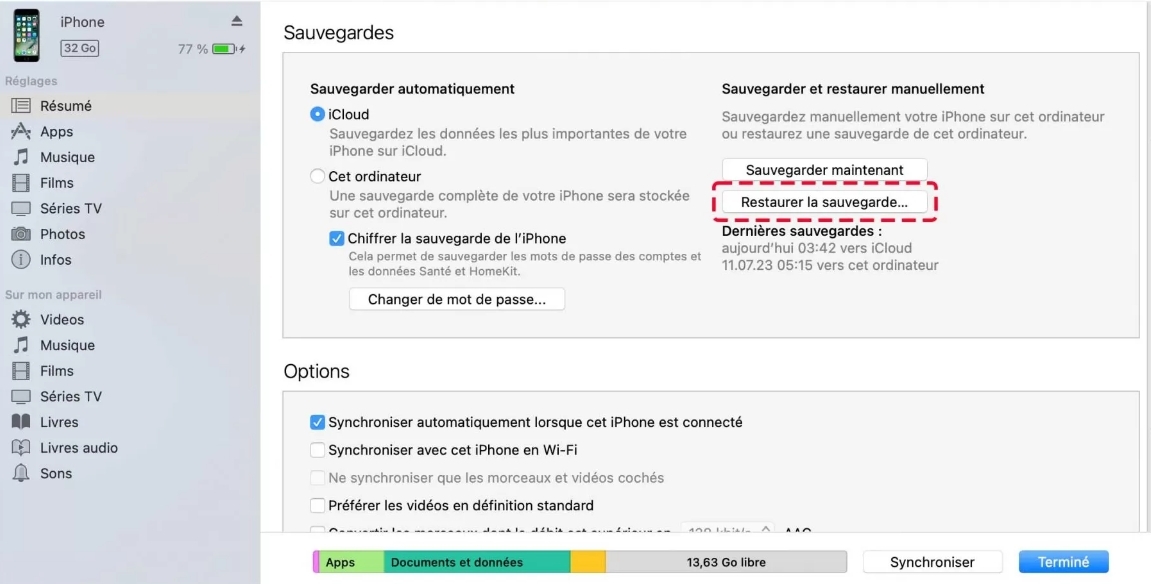Select Sons under Sur mon appareil
1151x584 pixels.
58,473
